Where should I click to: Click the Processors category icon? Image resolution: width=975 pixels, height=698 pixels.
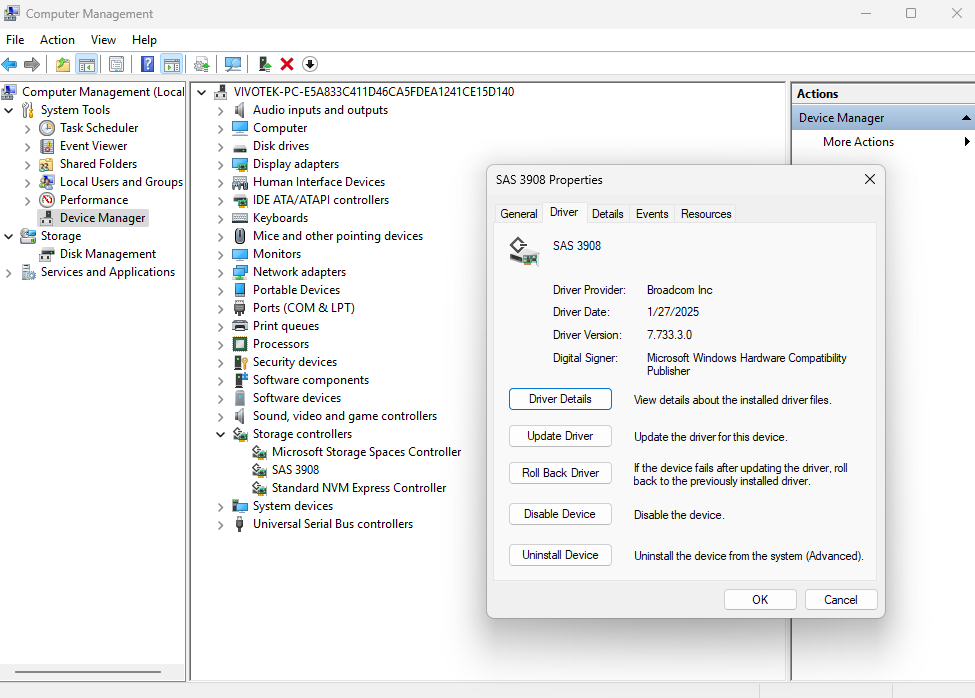point(240,344)
